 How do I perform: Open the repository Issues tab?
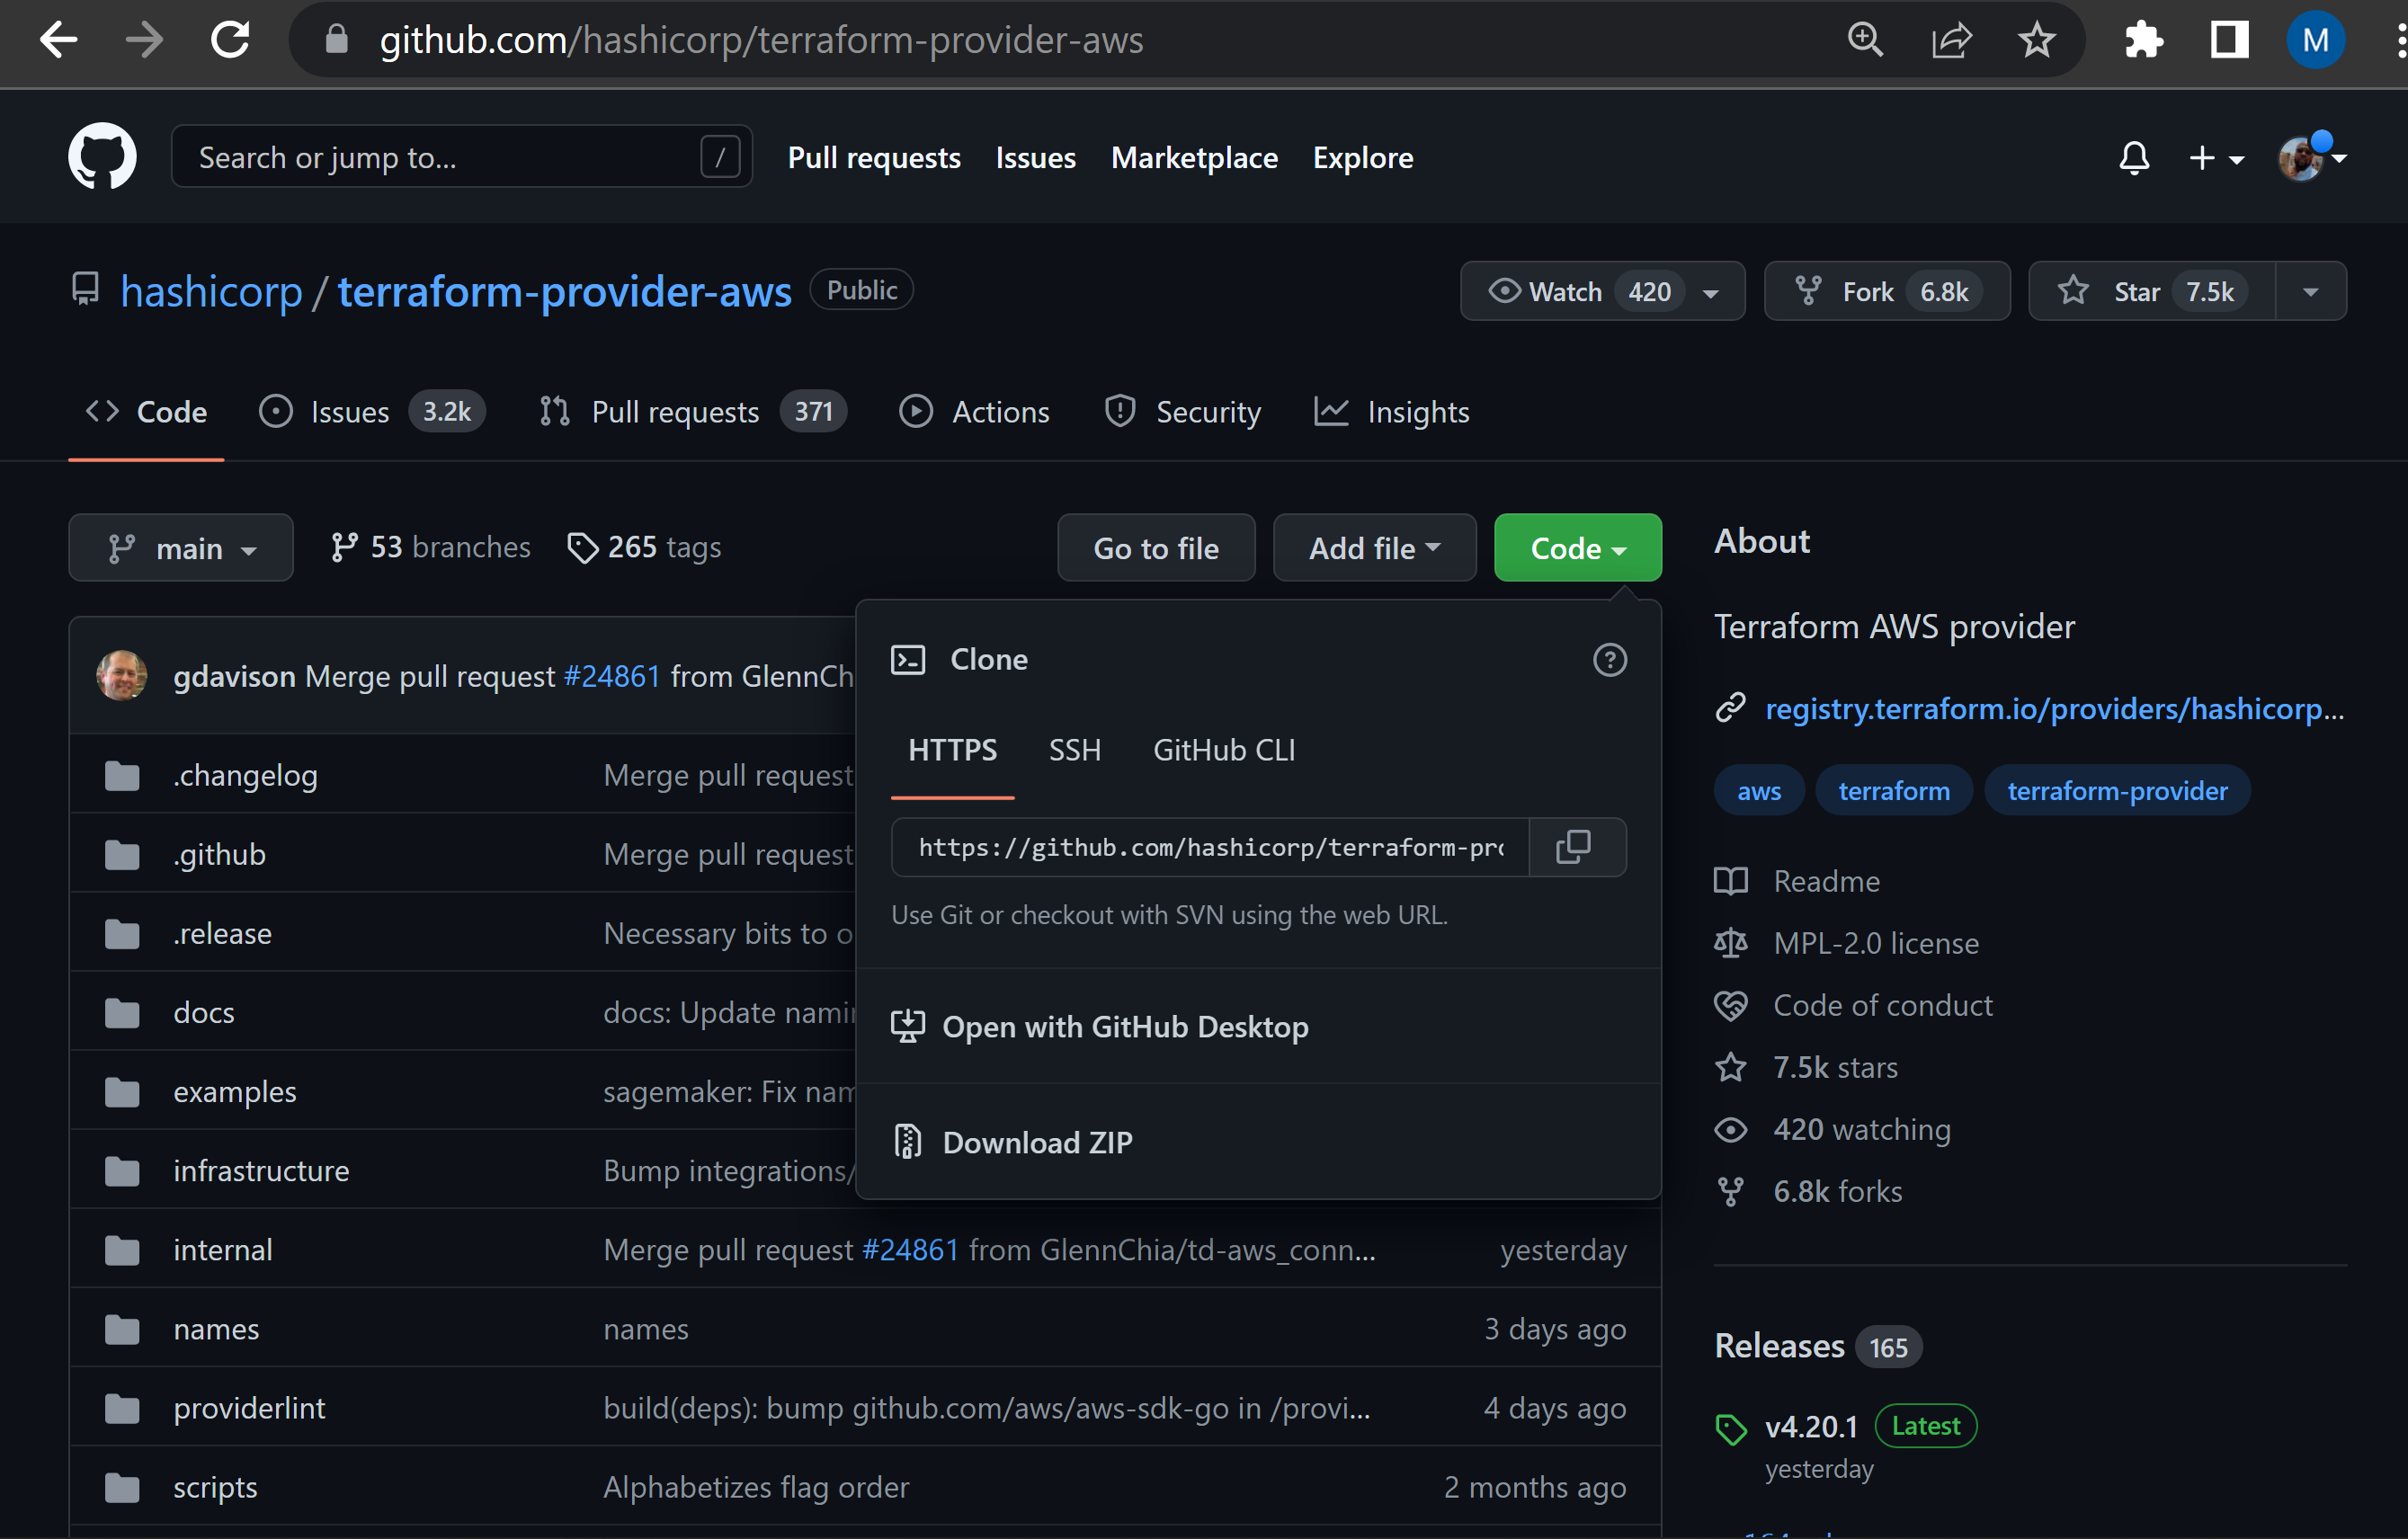[x=372, y=412]
